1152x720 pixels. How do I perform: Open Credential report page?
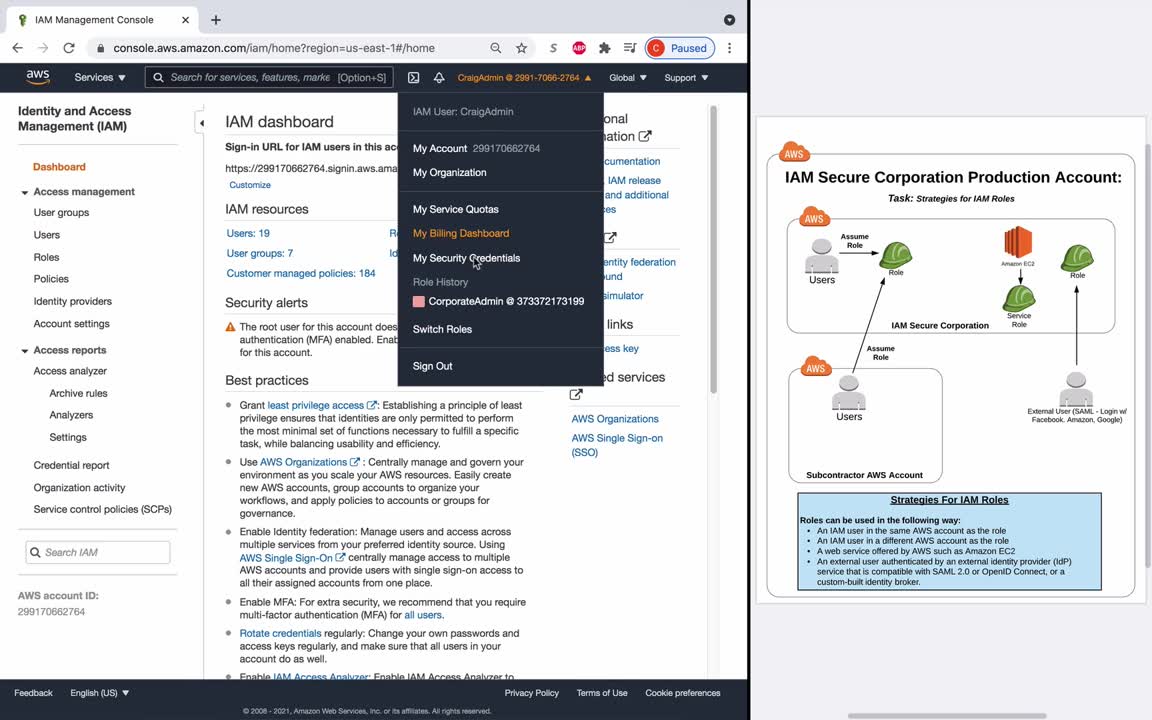(71, 465)
